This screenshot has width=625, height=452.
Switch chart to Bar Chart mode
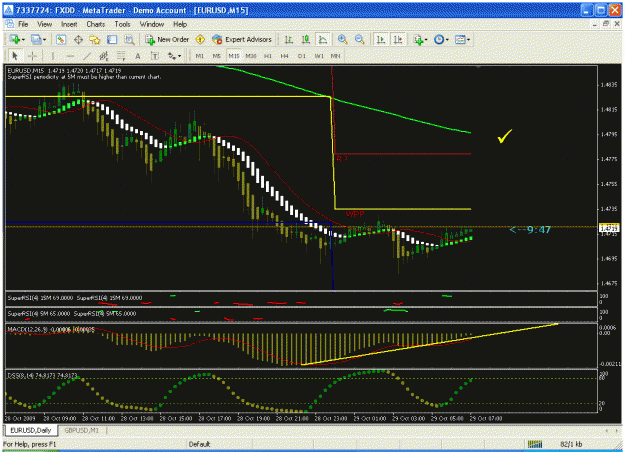(x=288, y=39)
